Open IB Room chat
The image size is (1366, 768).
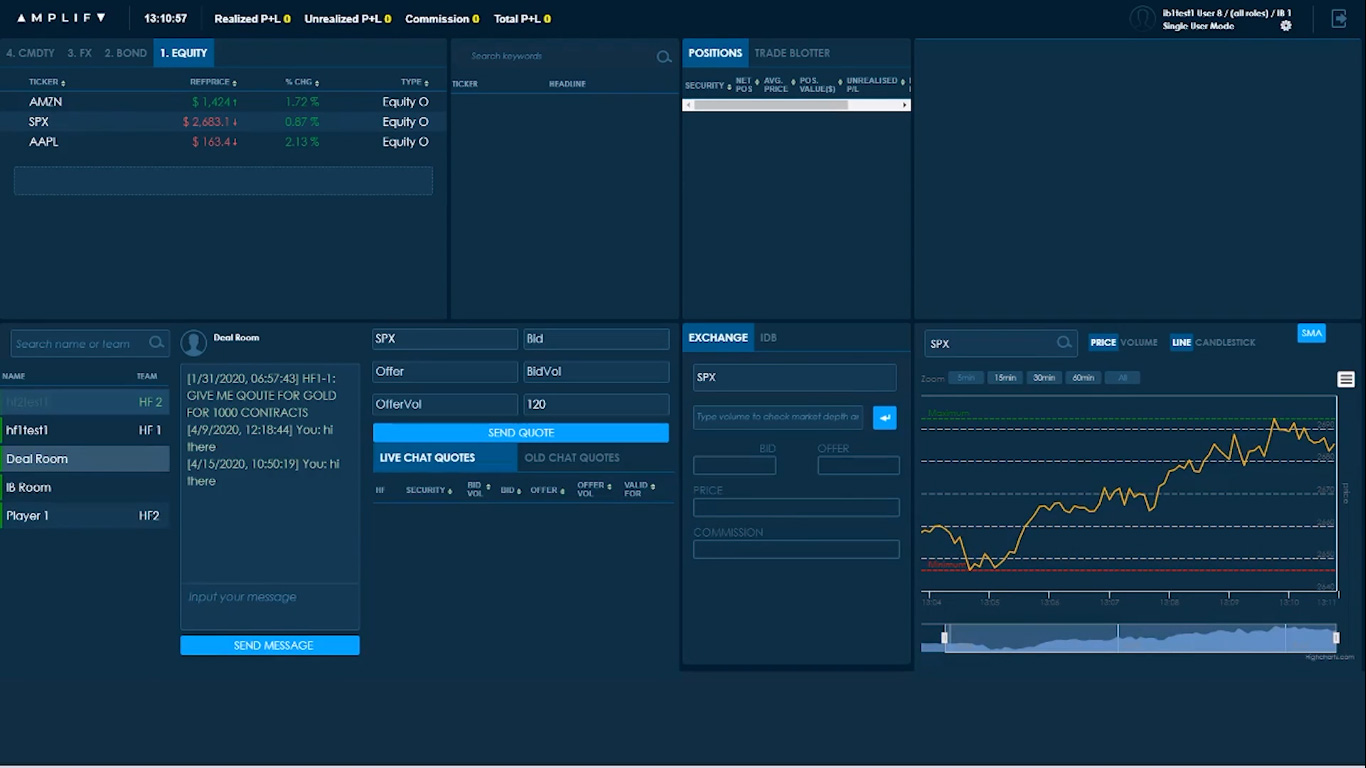85,487
